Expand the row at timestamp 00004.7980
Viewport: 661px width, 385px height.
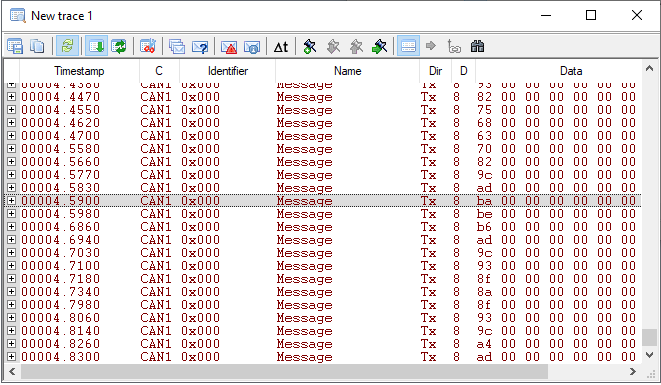tap(11, 304)
